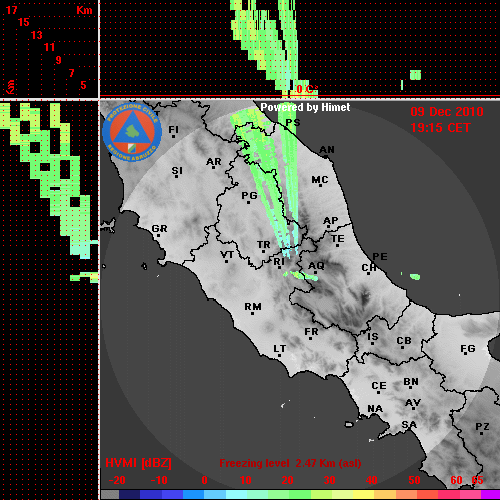This screenshot has height=500, width=500.
Task: Click the RM city marker on map
Action: [252, 313]
